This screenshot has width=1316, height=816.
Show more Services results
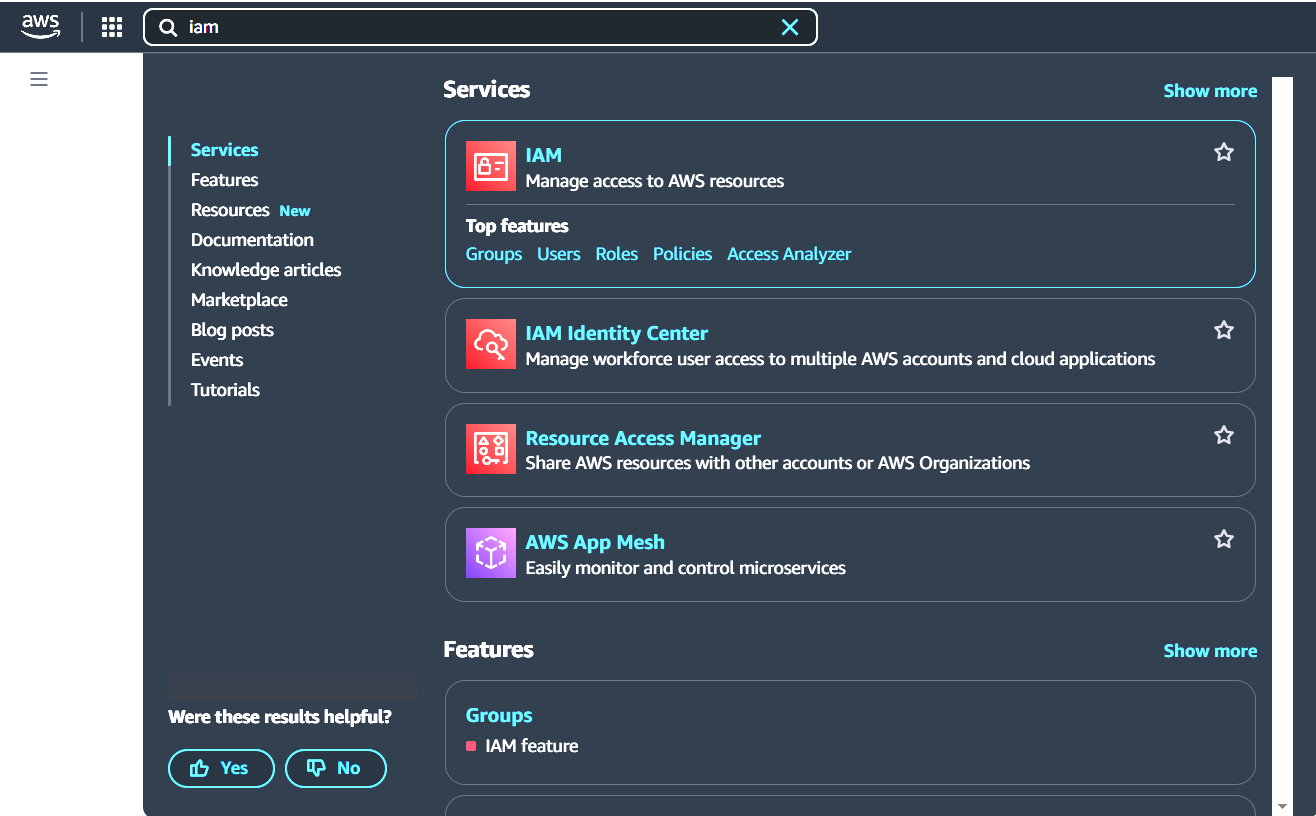[1210, 90]
